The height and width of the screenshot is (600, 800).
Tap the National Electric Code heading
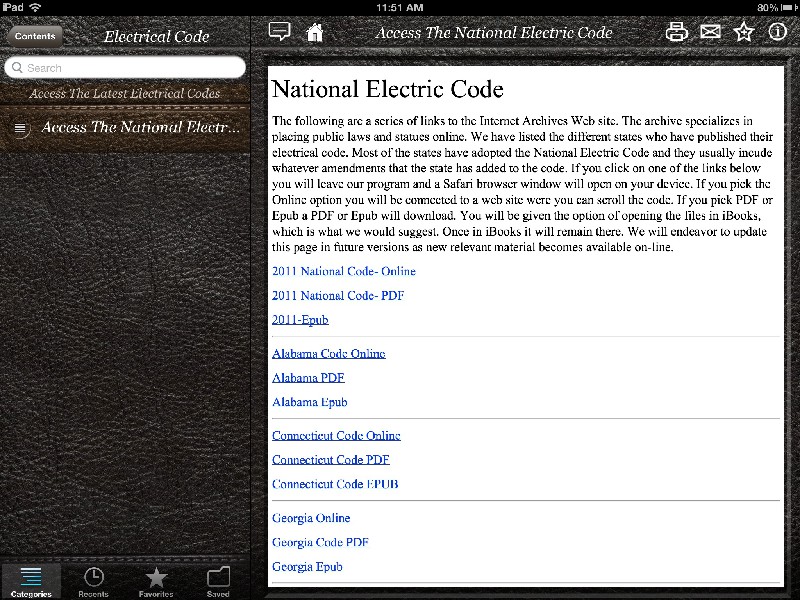click(387, 89)
